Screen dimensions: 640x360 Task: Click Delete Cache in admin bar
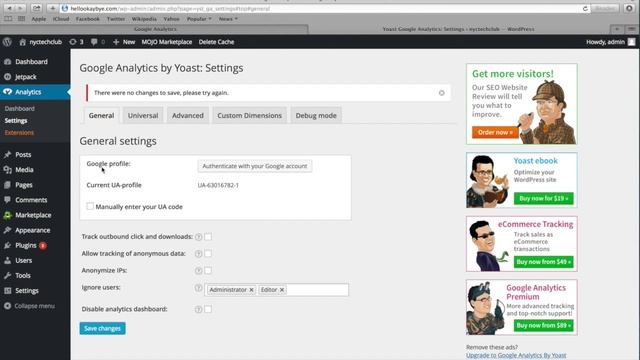[x=216, y=42]
